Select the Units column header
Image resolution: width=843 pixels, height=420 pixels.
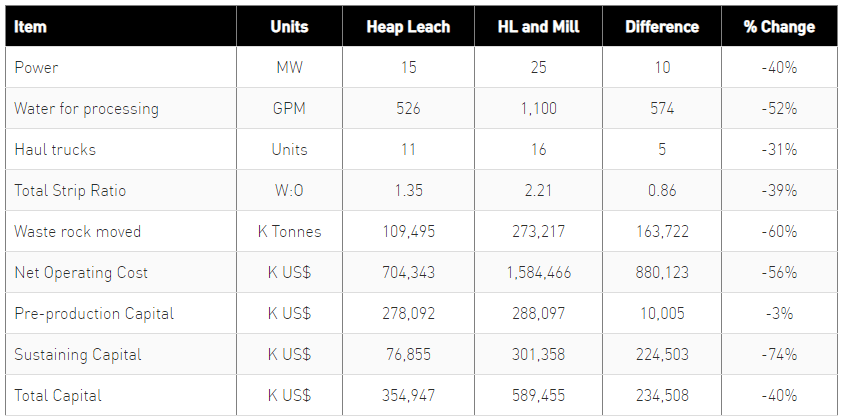tap(289, 27)
